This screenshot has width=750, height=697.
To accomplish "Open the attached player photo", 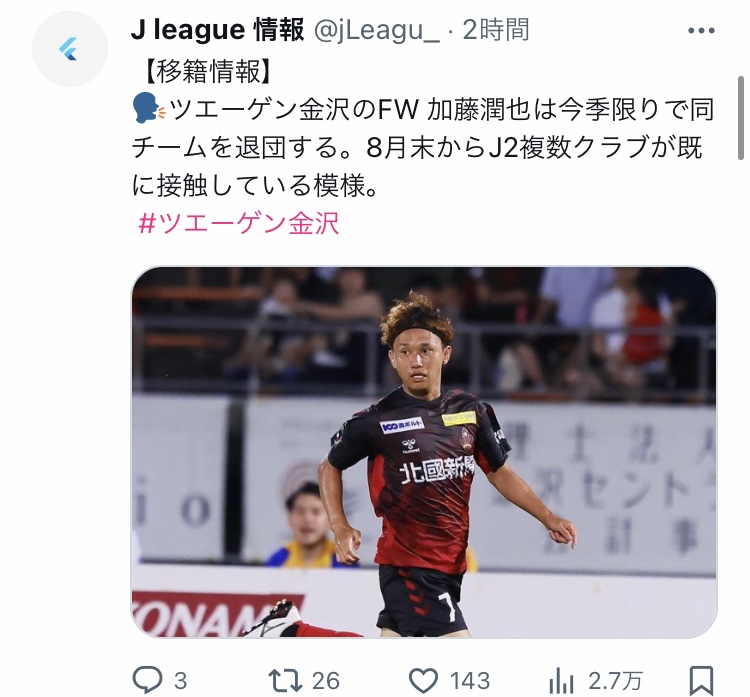I will pos(424,452).
